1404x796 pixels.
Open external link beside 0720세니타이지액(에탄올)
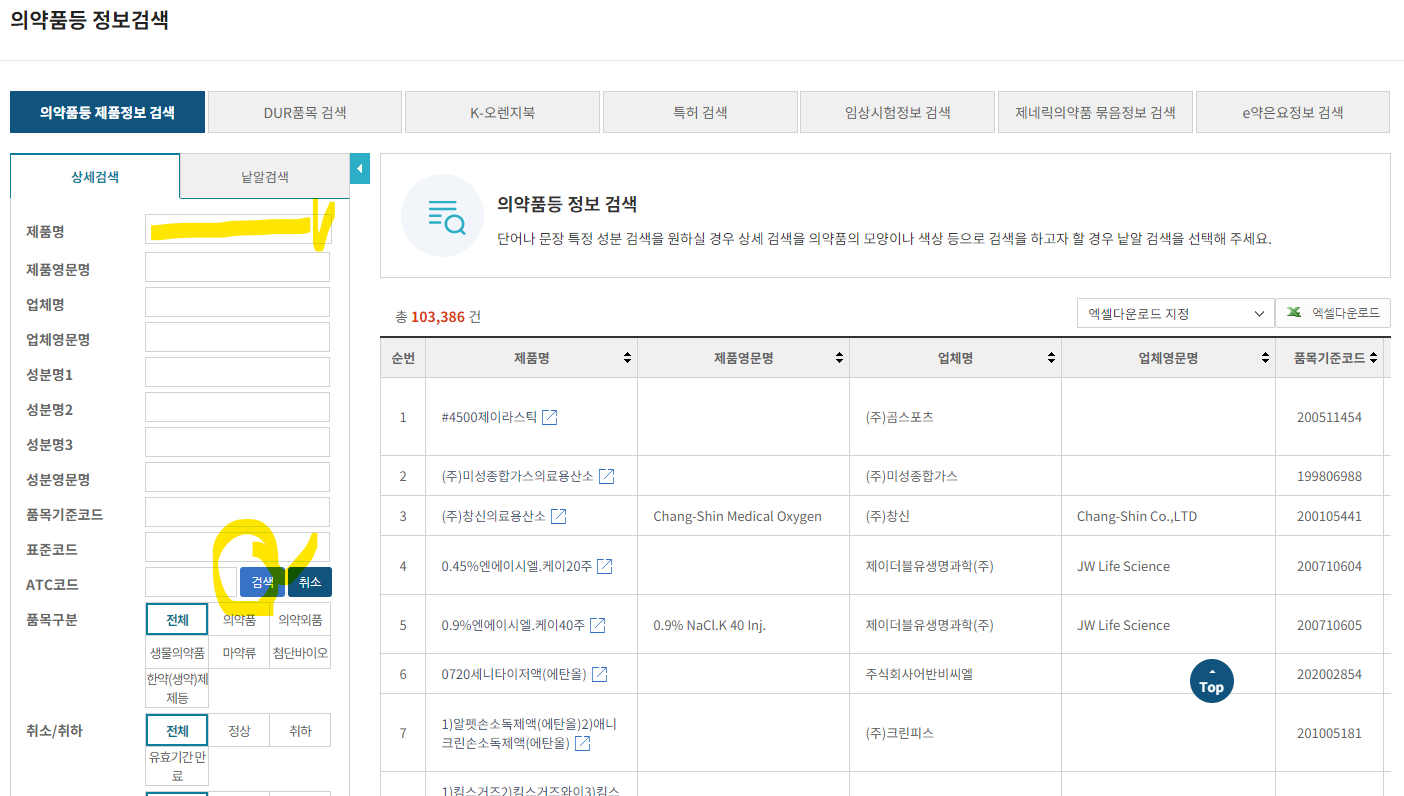tap(598, 674)
